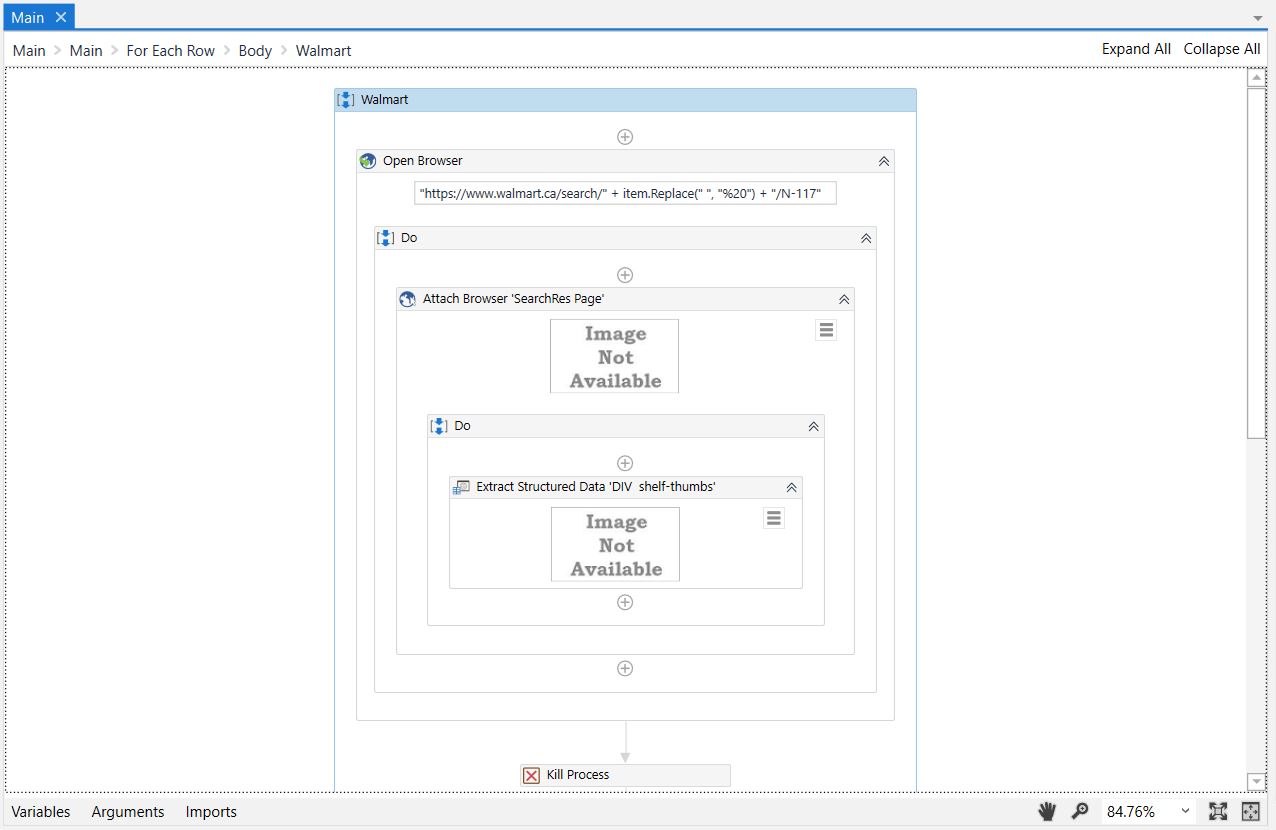1276x830 pixels.
Task: Select Walmart breadcrumb
Action: [x=323, y=50]
